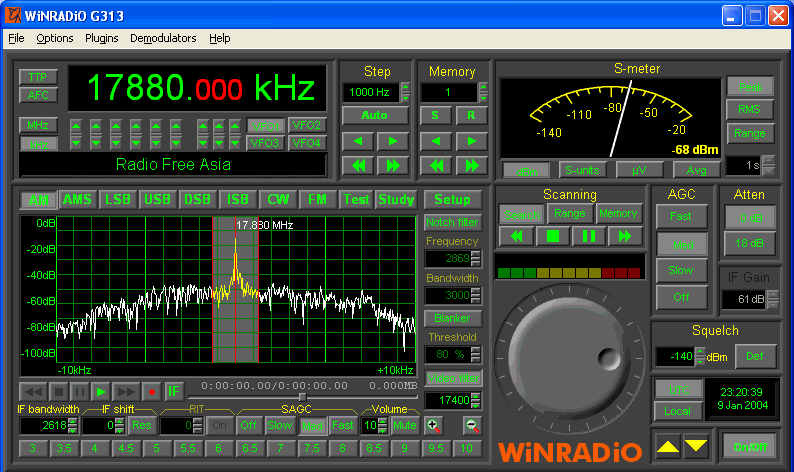The height and width of the screenshot is (472, 794).
Task: Click the yellow up arrow button
Action: pos(668,445)
